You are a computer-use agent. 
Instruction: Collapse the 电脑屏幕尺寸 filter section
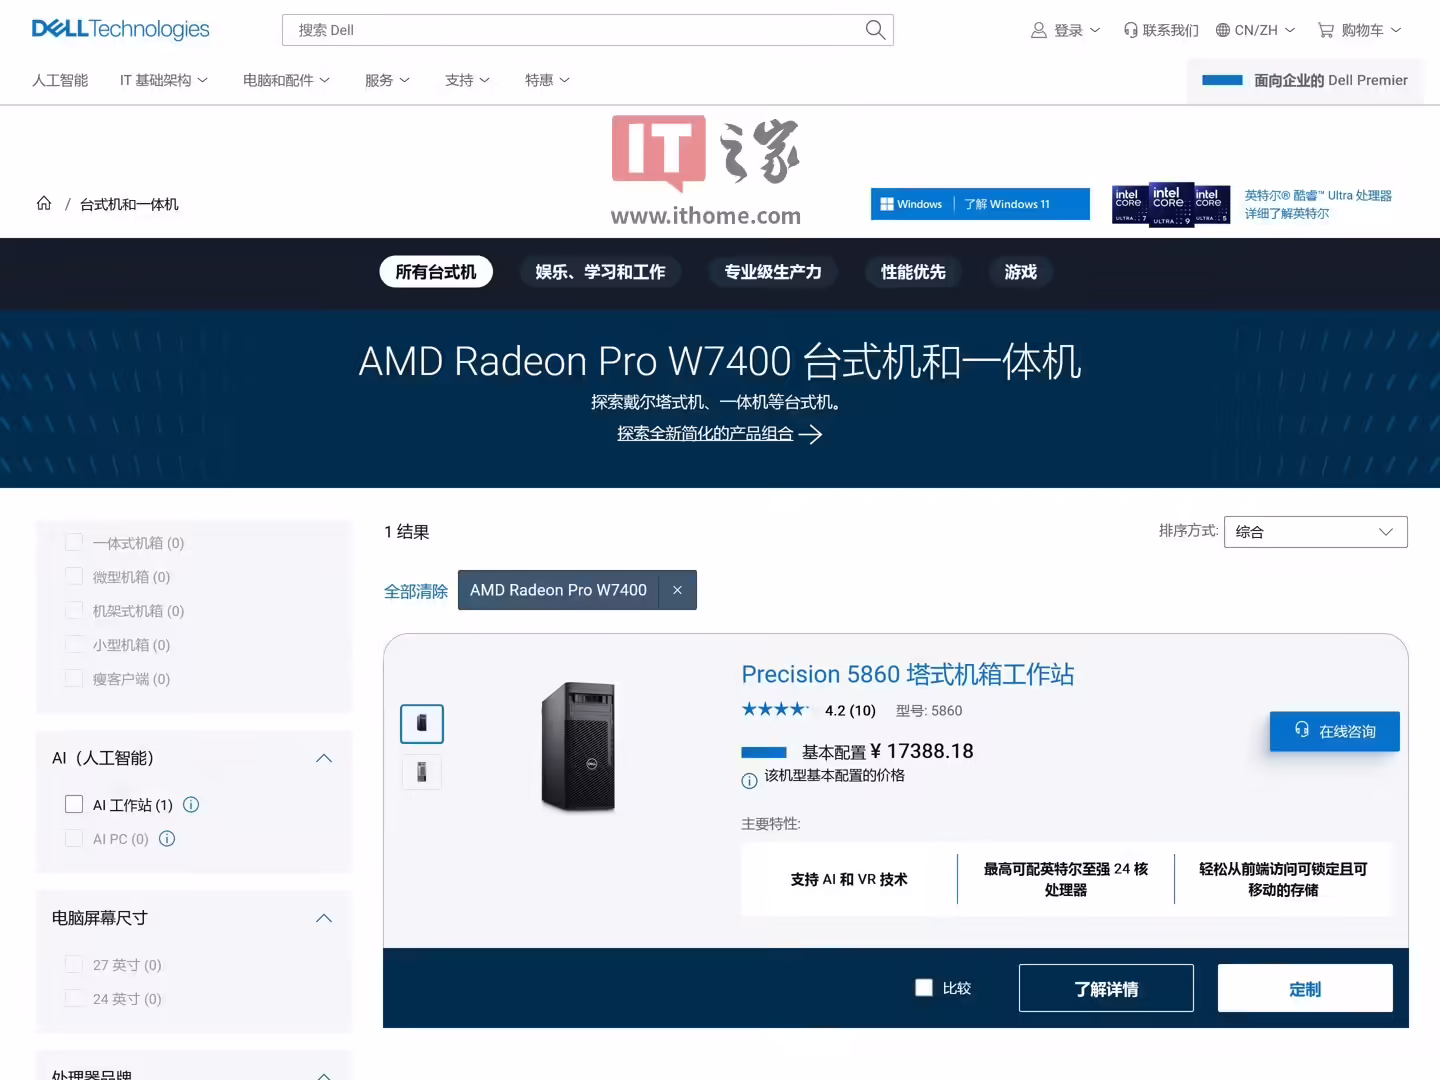tap(324, 918)
